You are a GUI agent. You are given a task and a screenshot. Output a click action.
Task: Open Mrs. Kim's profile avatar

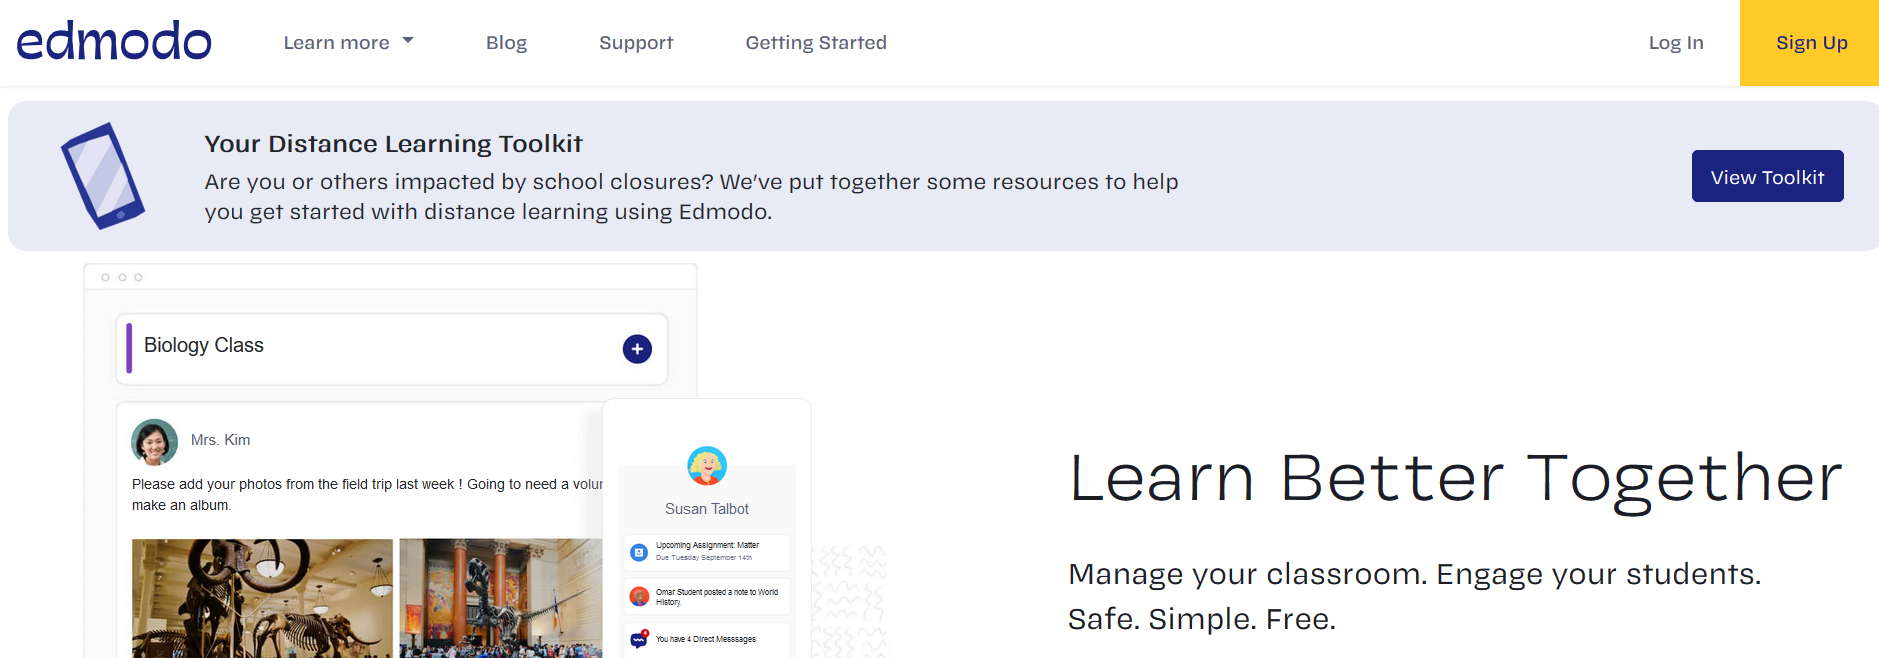click(154, 440)
